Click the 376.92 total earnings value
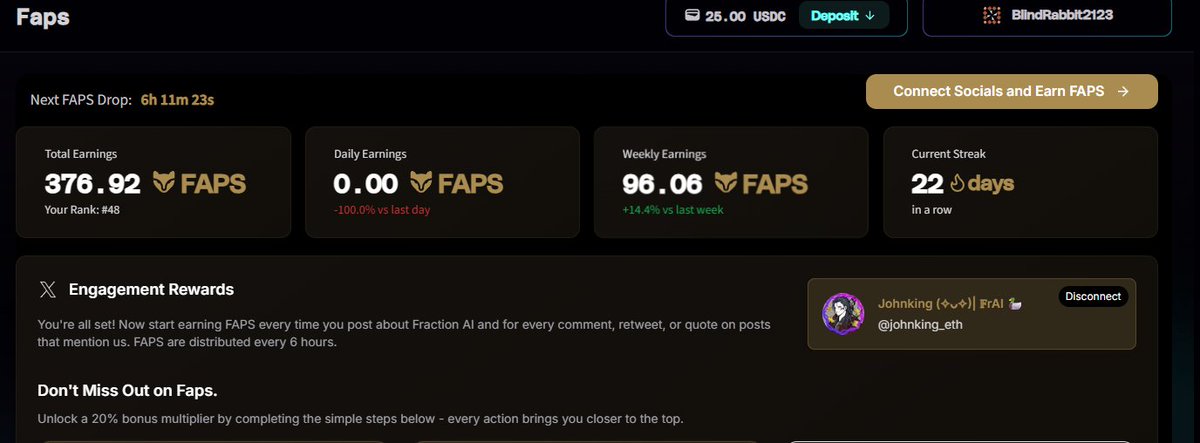 point(92,184)
